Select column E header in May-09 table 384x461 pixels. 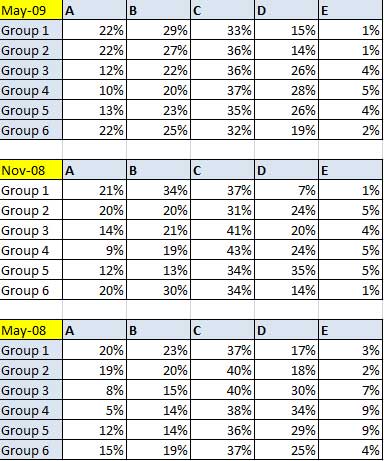[x=350, y=10]
